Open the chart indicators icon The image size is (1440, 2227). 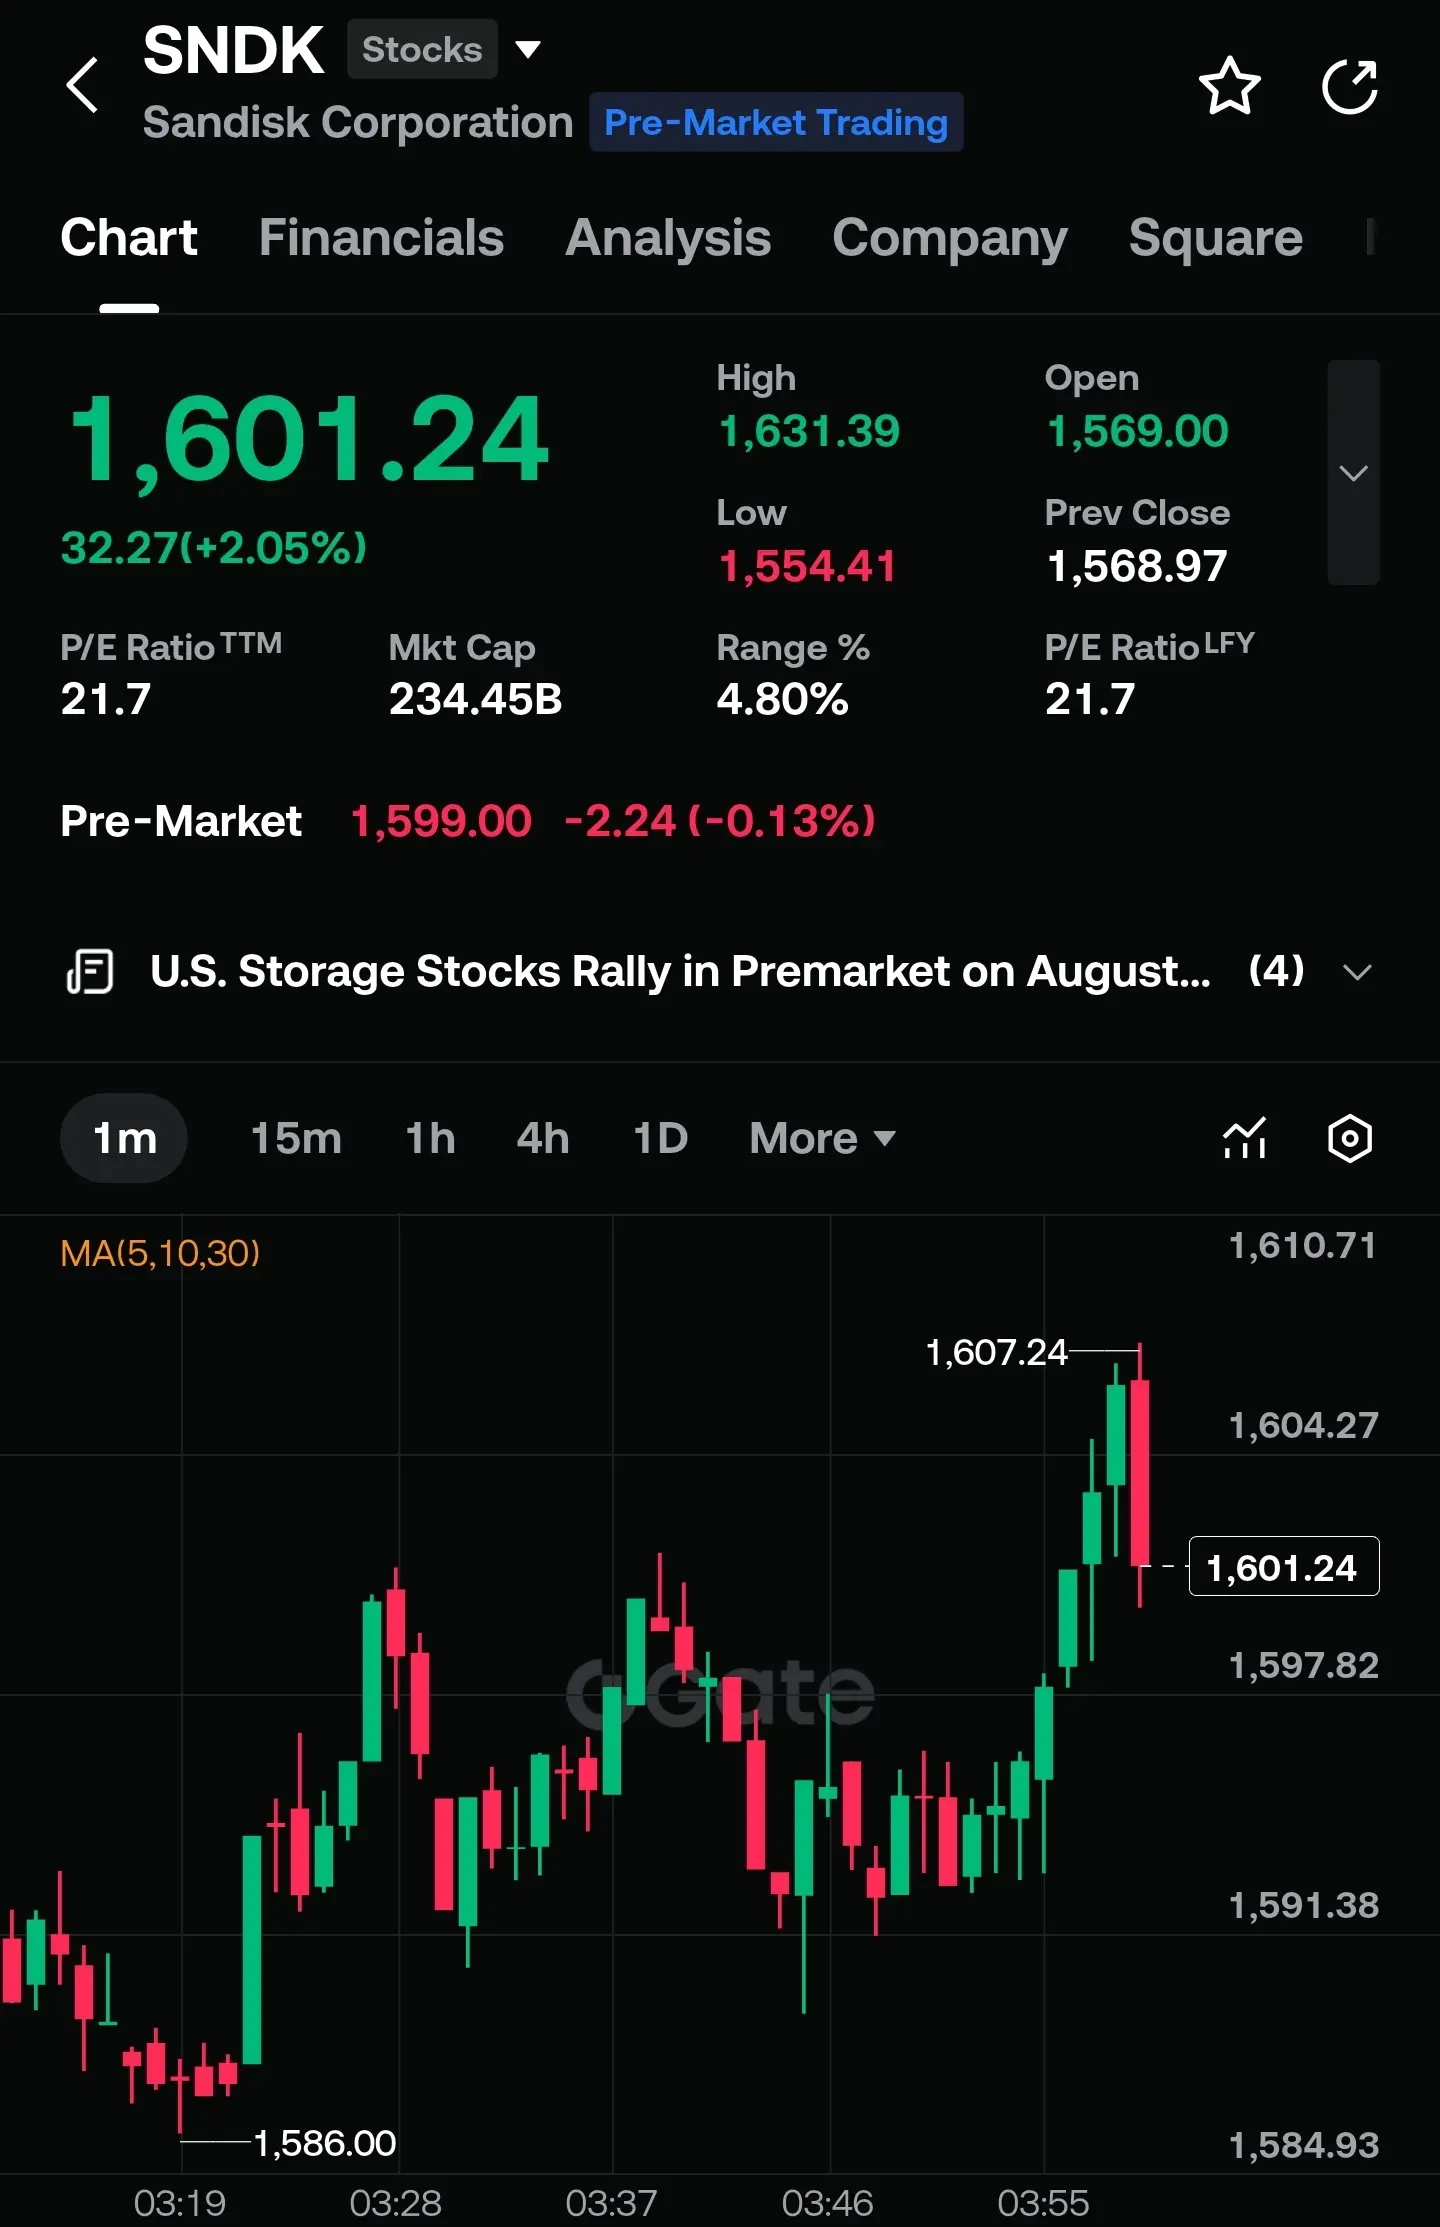(x=1245, y=1138)
